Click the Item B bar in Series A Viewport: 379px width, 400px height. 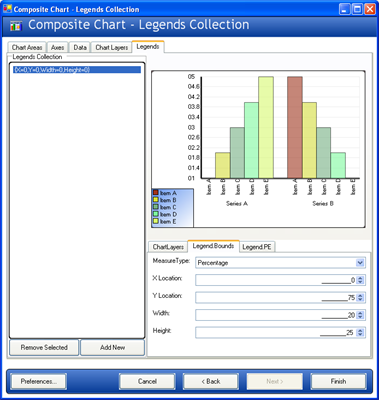pyautogui.click(x=223, y=165)
